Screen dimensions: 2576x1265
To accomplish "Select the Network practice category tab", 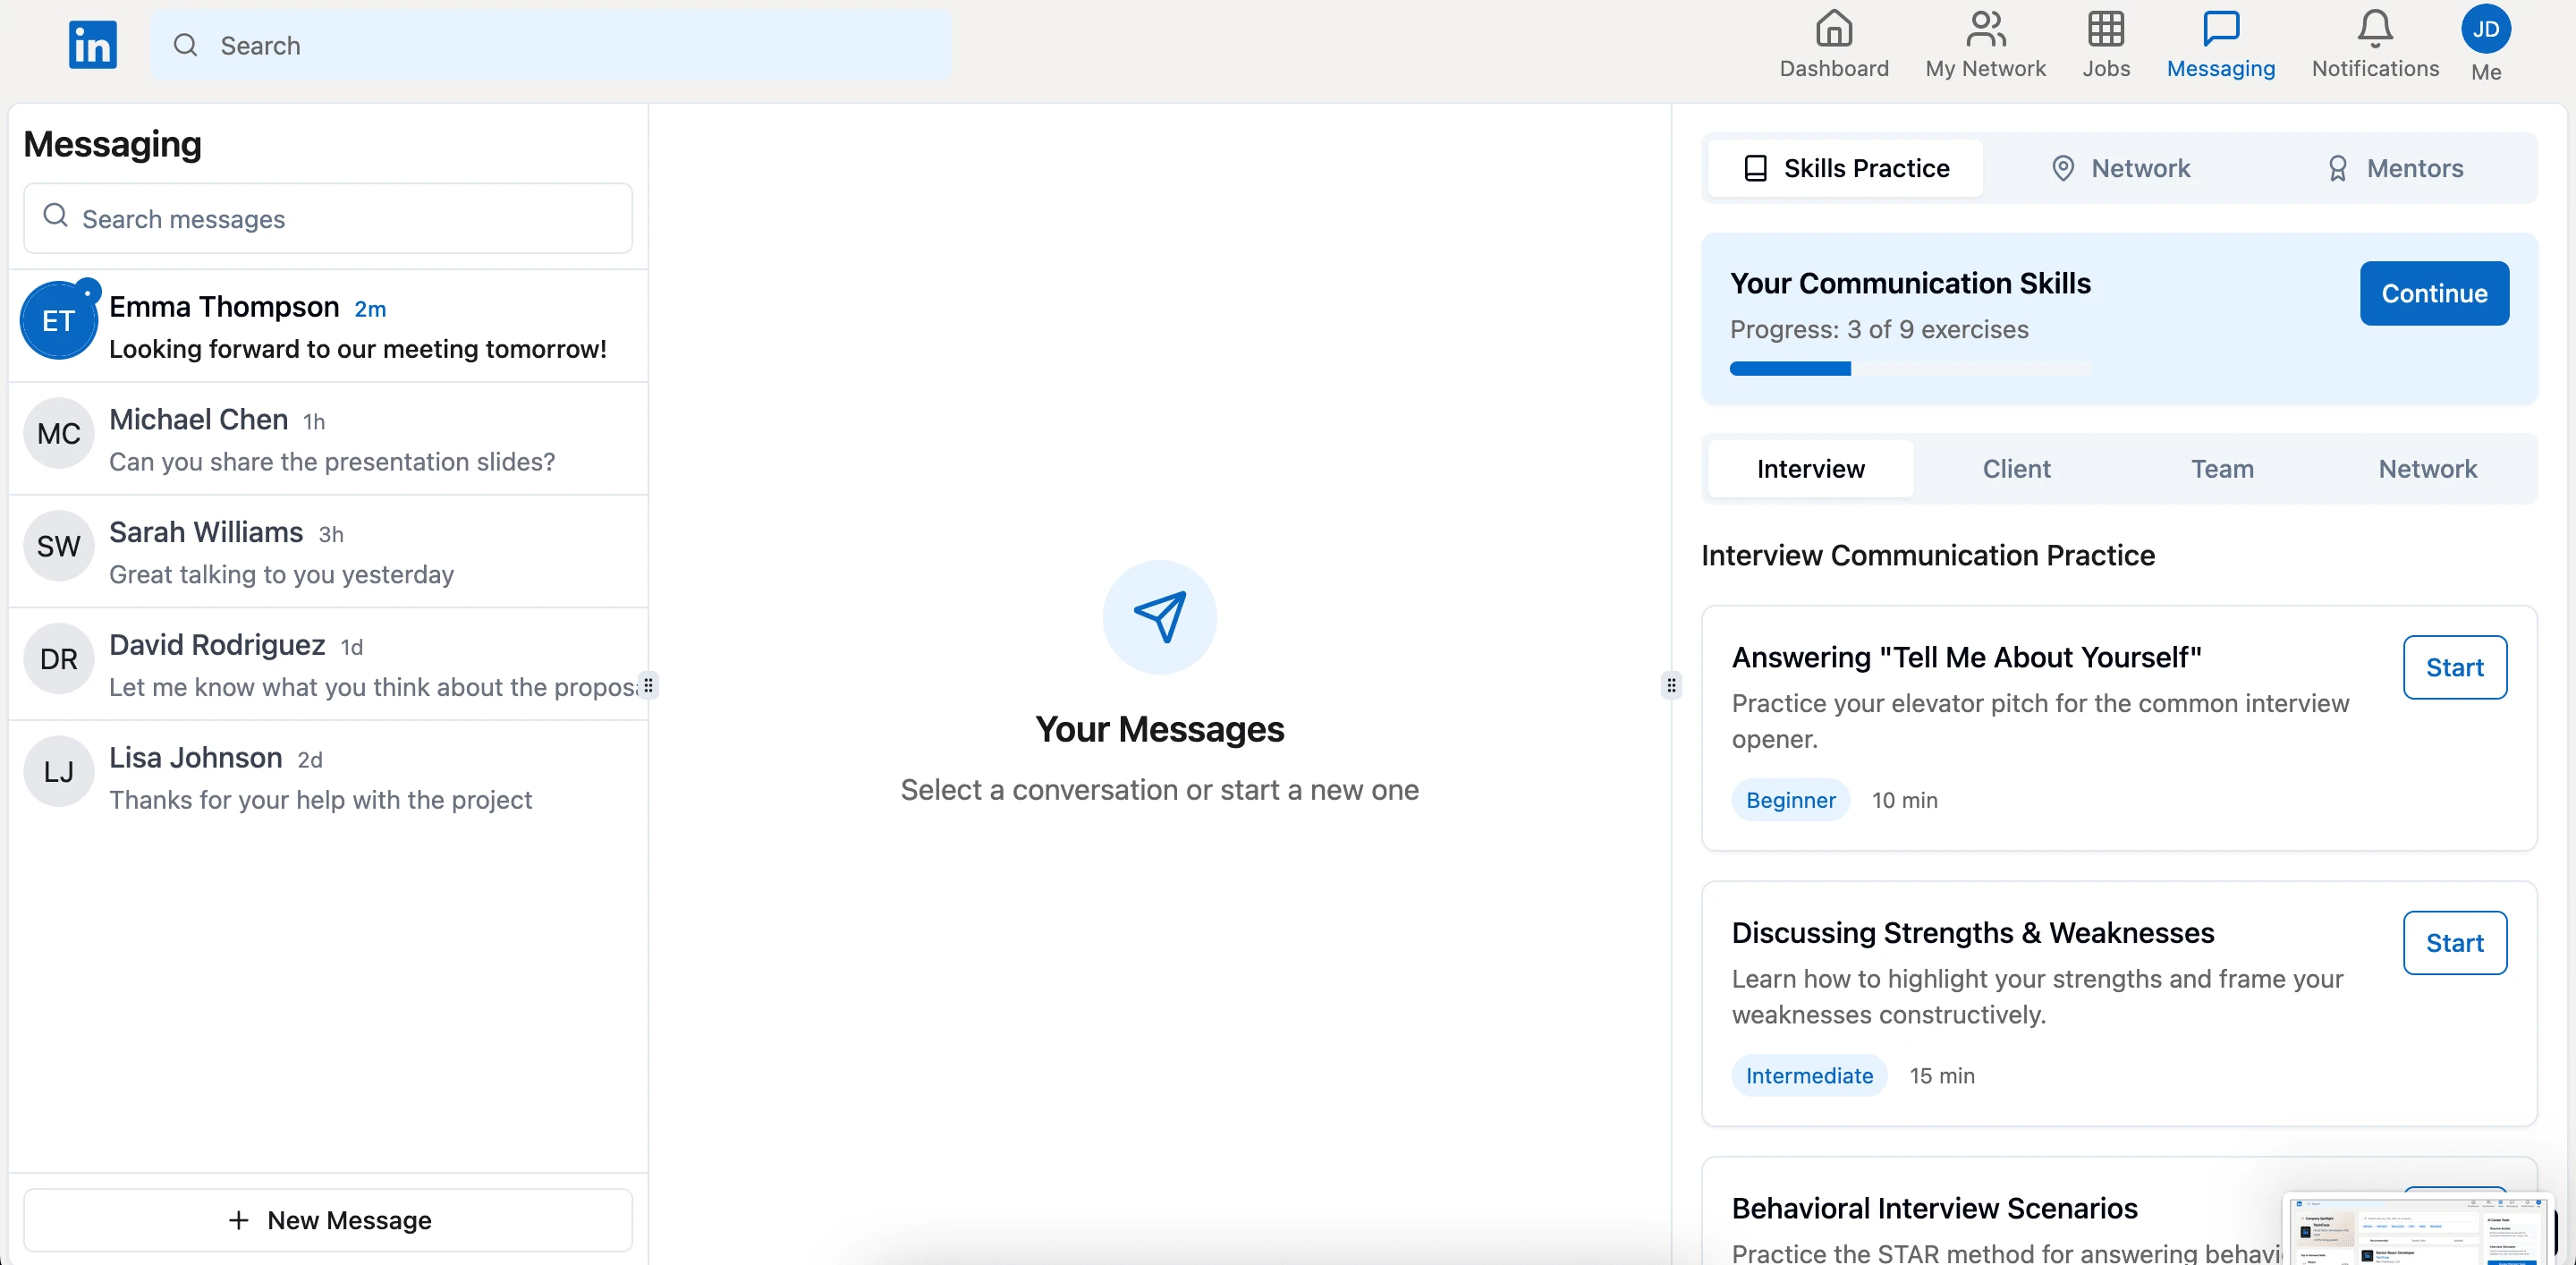I will pyautogui.click(x=2427, y=469).
